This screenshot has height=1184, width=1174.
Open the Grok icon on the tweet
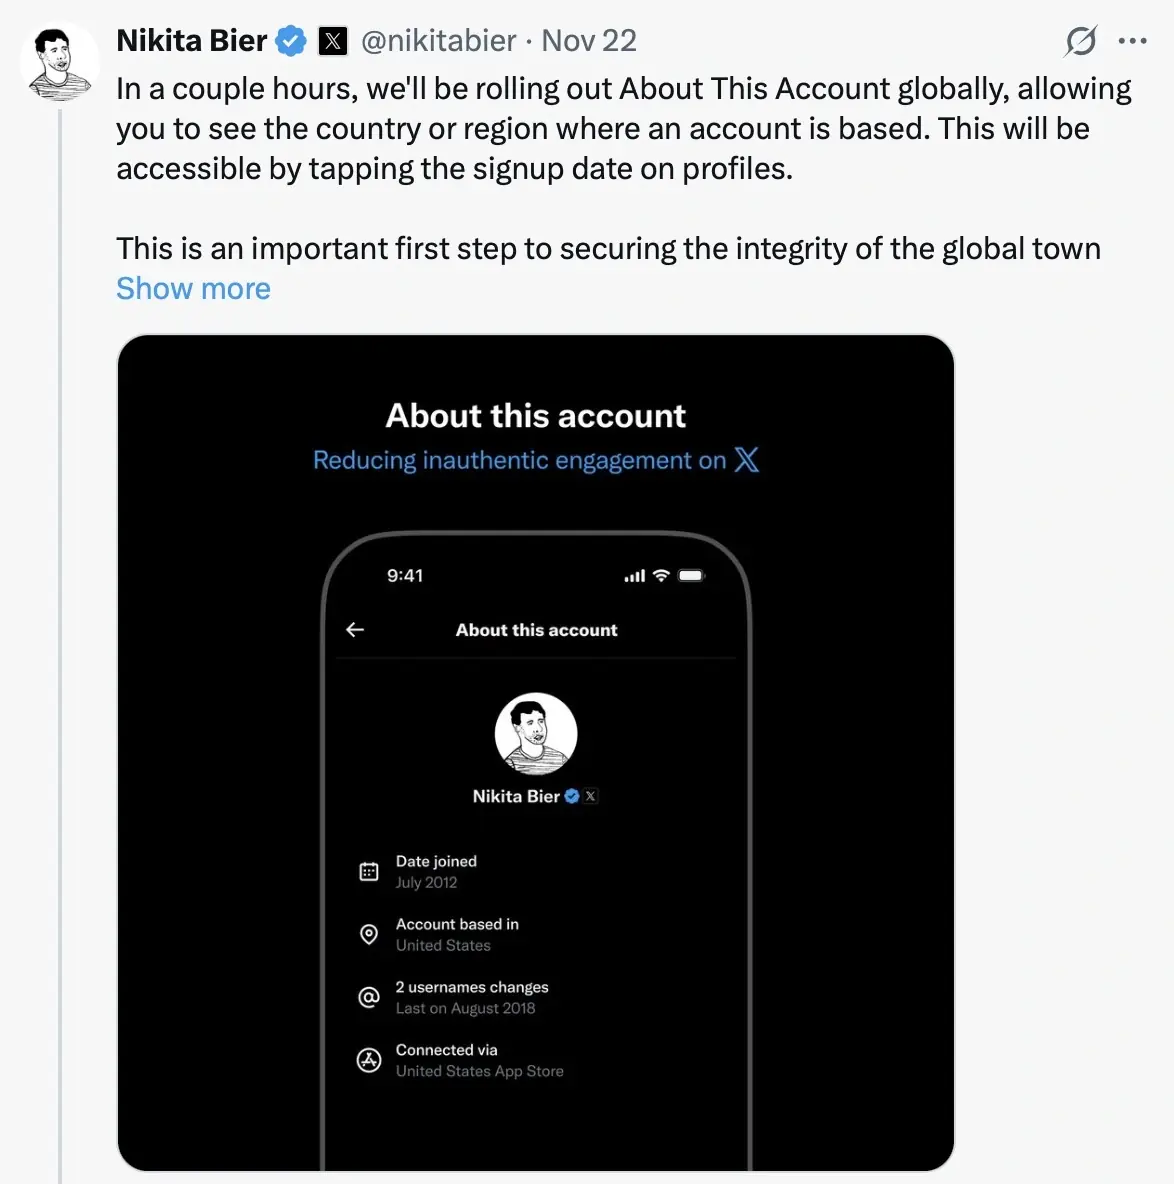pyautogui.click(x=1081, y=41)
